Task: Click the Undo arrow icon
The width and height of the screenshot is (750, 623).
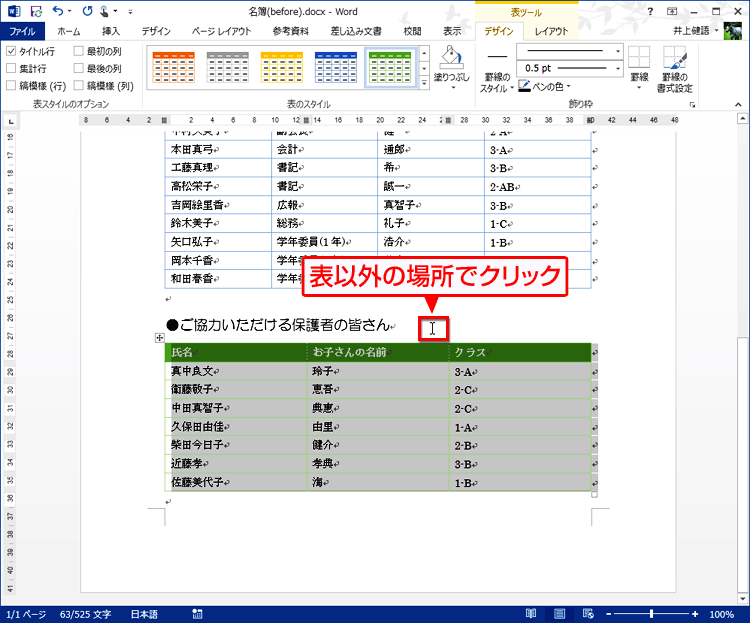Action: (x=58, y=11)
